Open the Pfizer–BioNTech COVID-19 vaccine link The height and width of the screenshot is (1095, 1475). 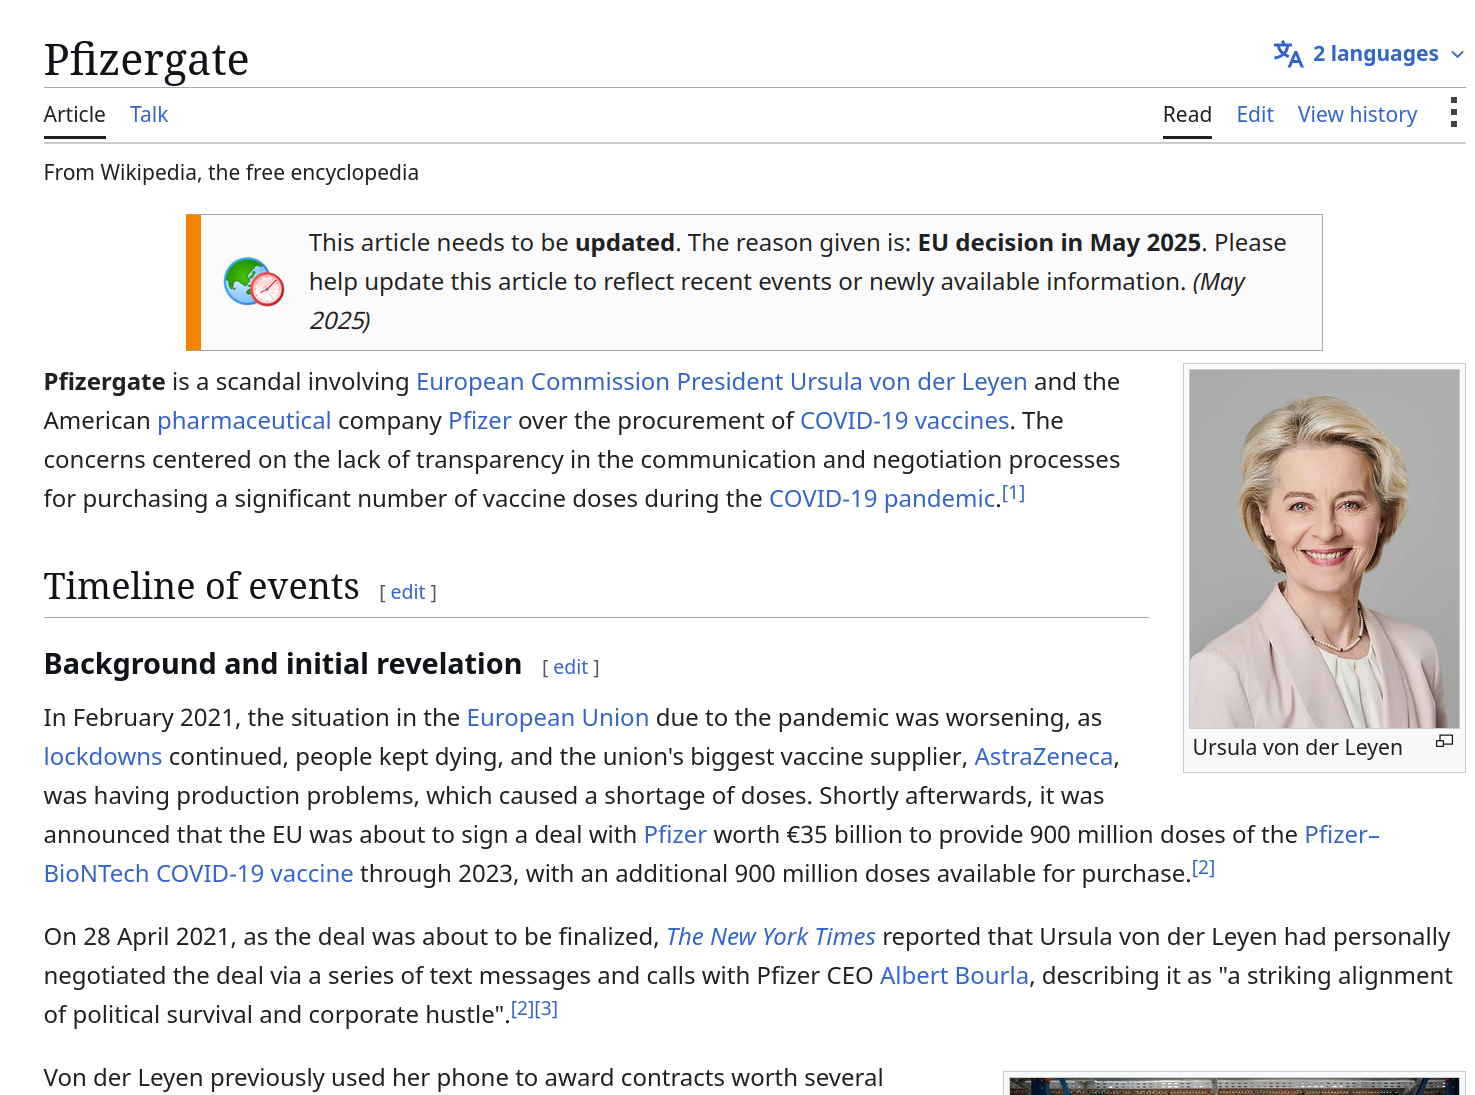pos(199,874)
